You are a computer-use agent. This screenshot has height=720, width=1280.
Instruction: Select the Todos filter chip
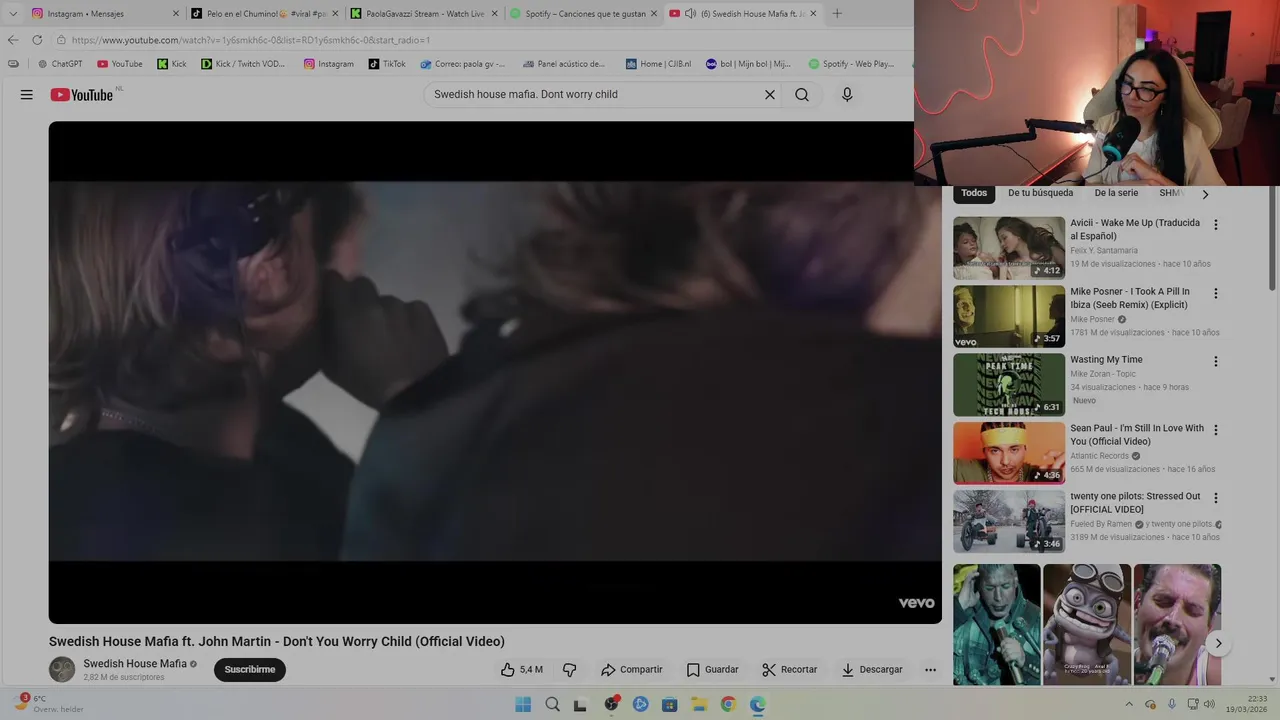[974, 193]
